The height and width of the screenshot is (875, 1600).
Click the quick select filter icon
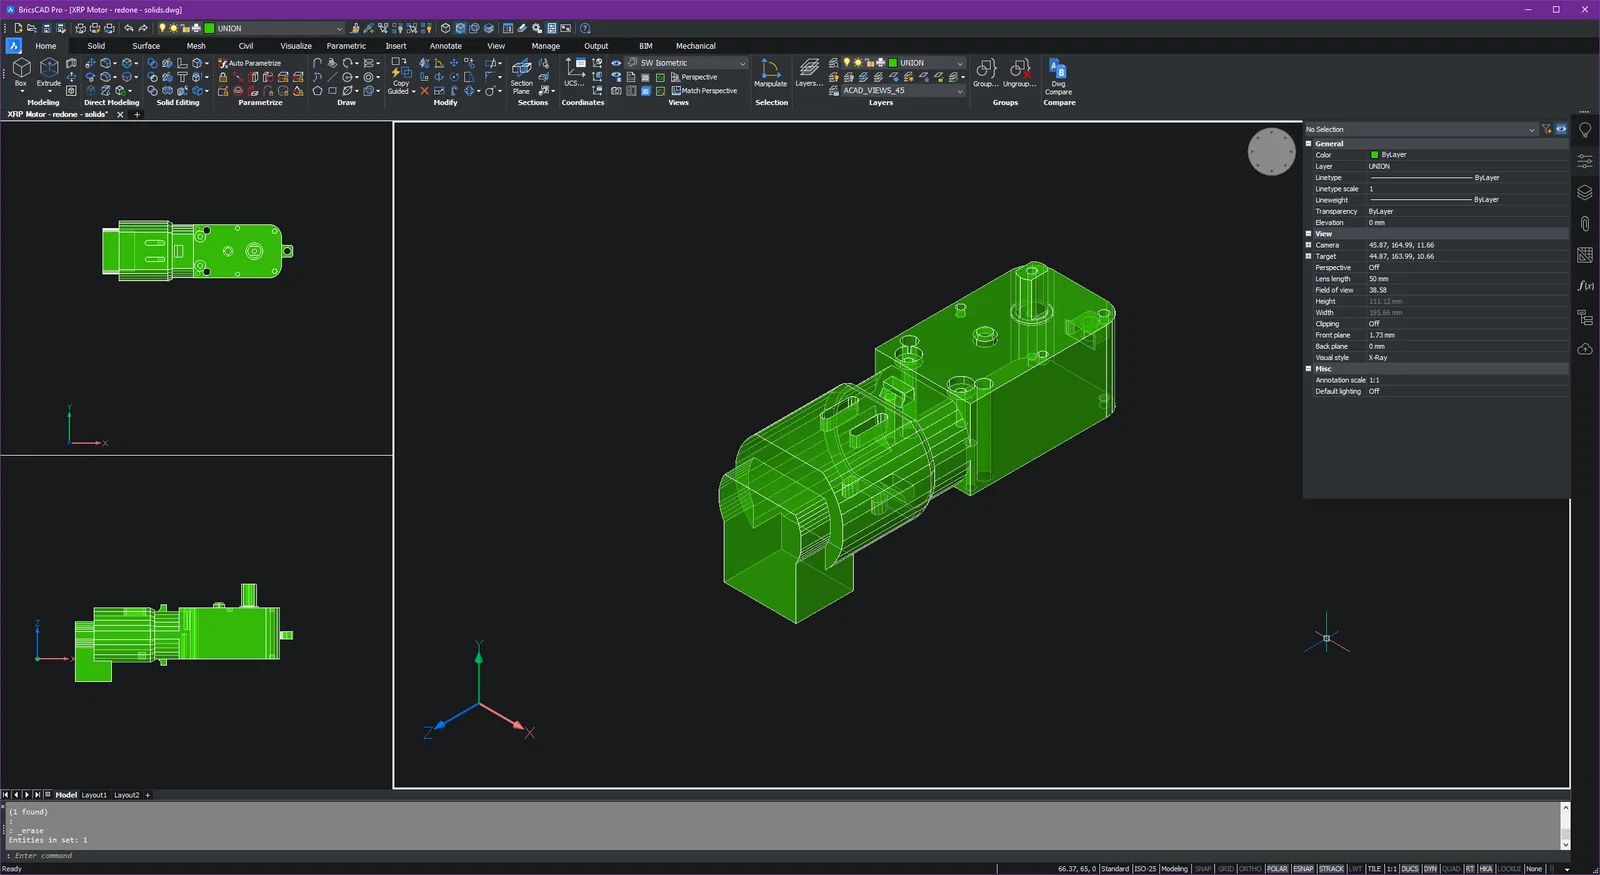pos(1546,129)
